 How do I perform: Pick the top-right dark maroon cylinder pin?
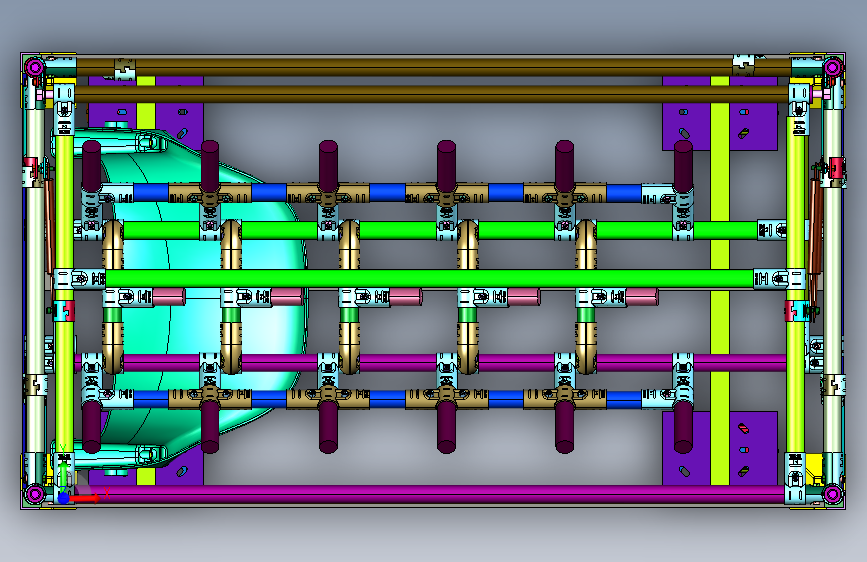683,164
